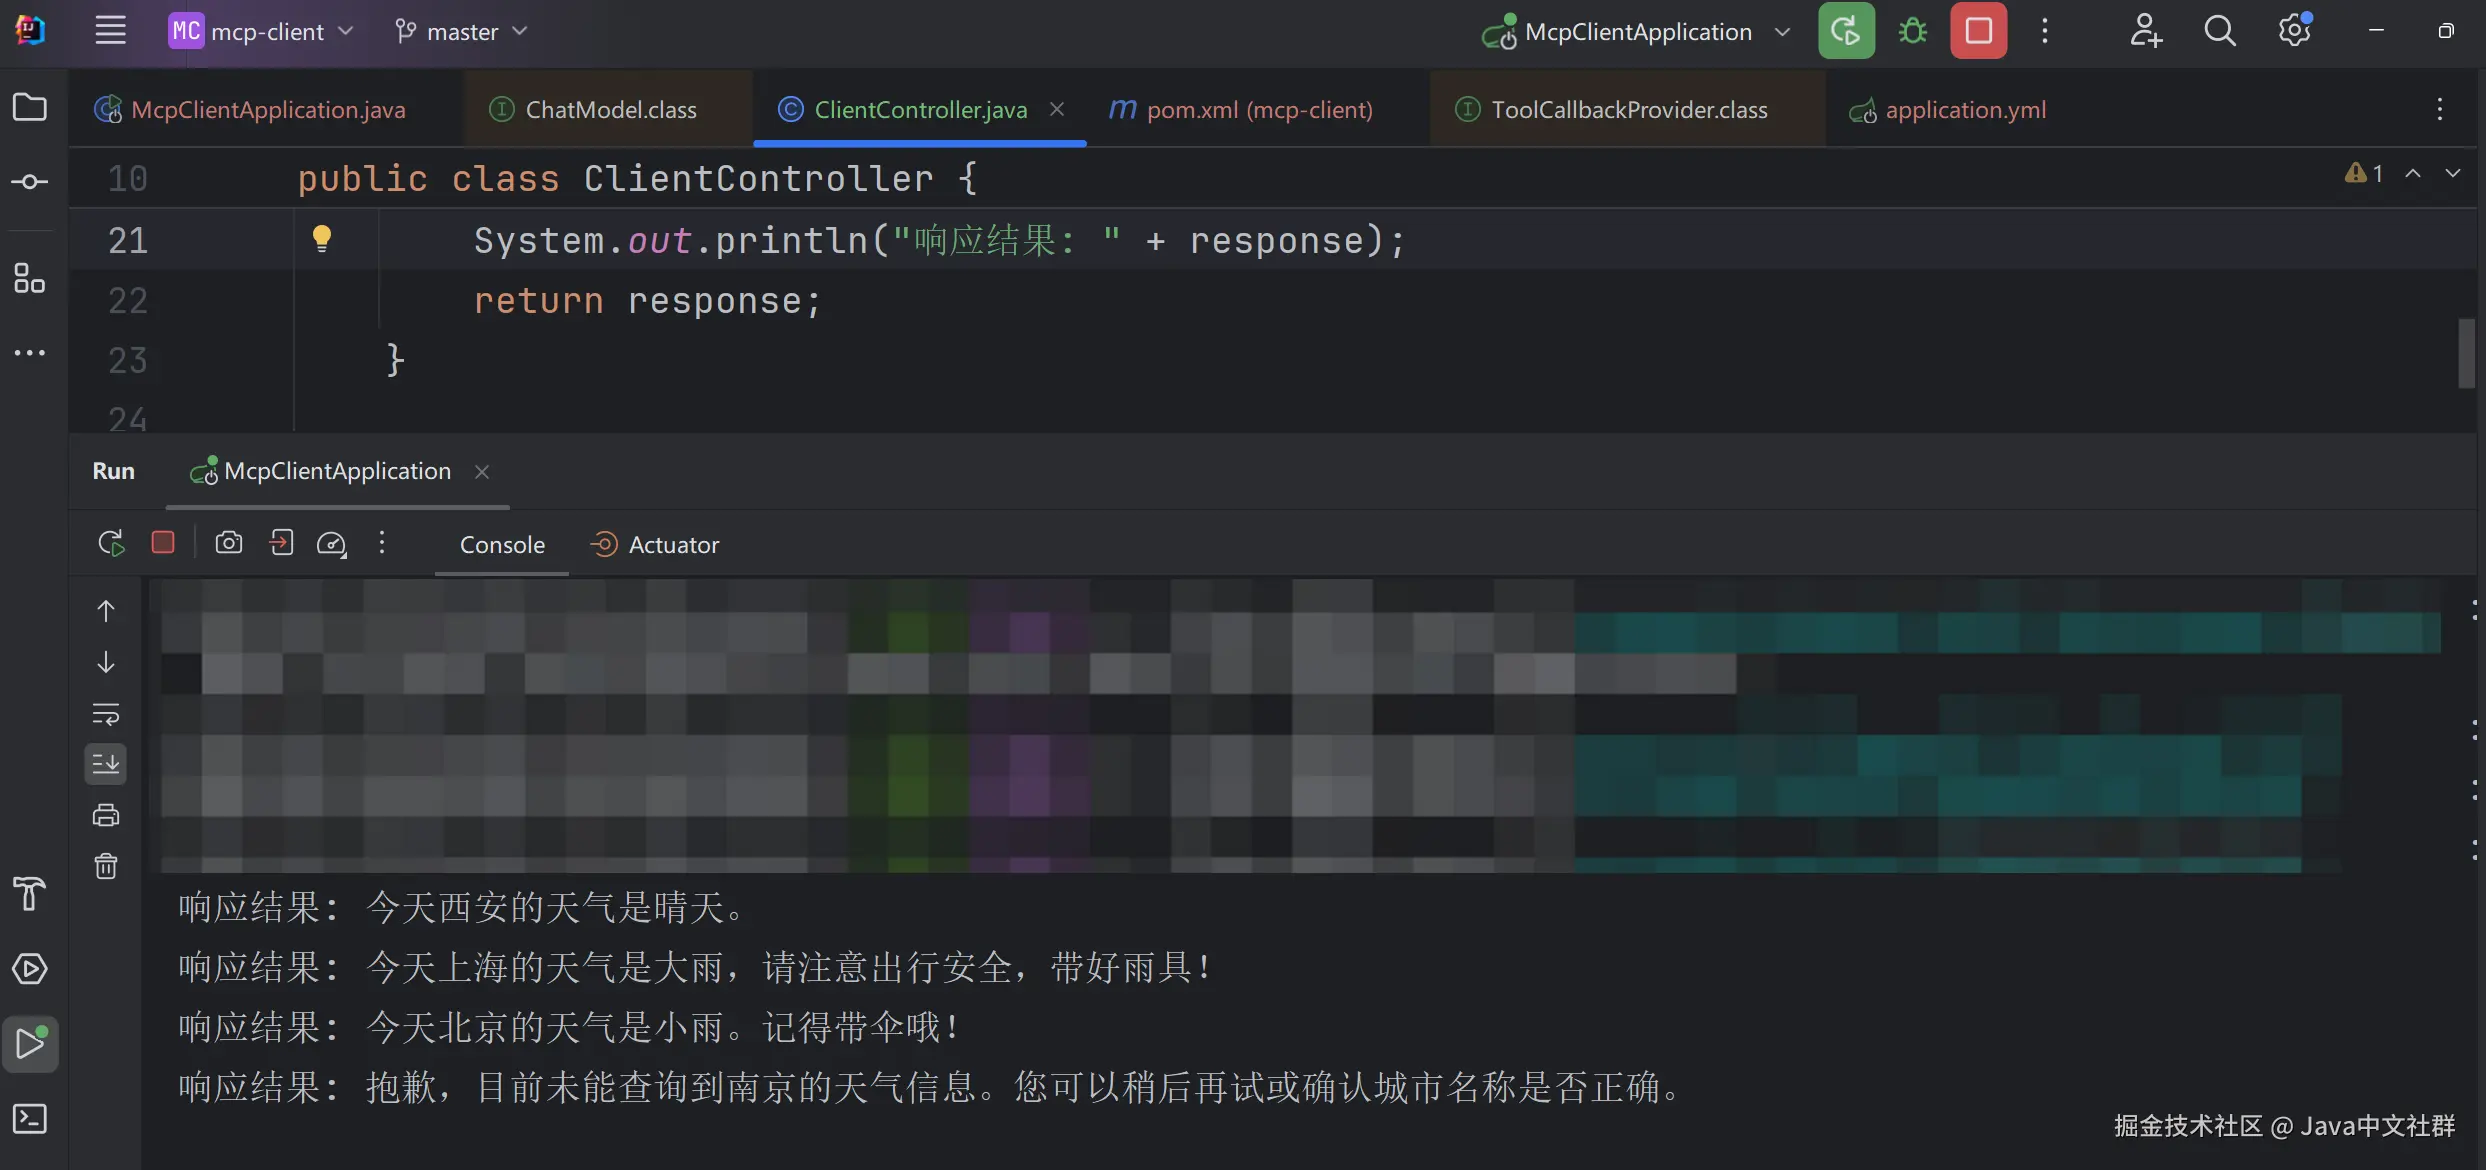Open the master branch dropdown
2486x1170 pixels.
point(461,31)
